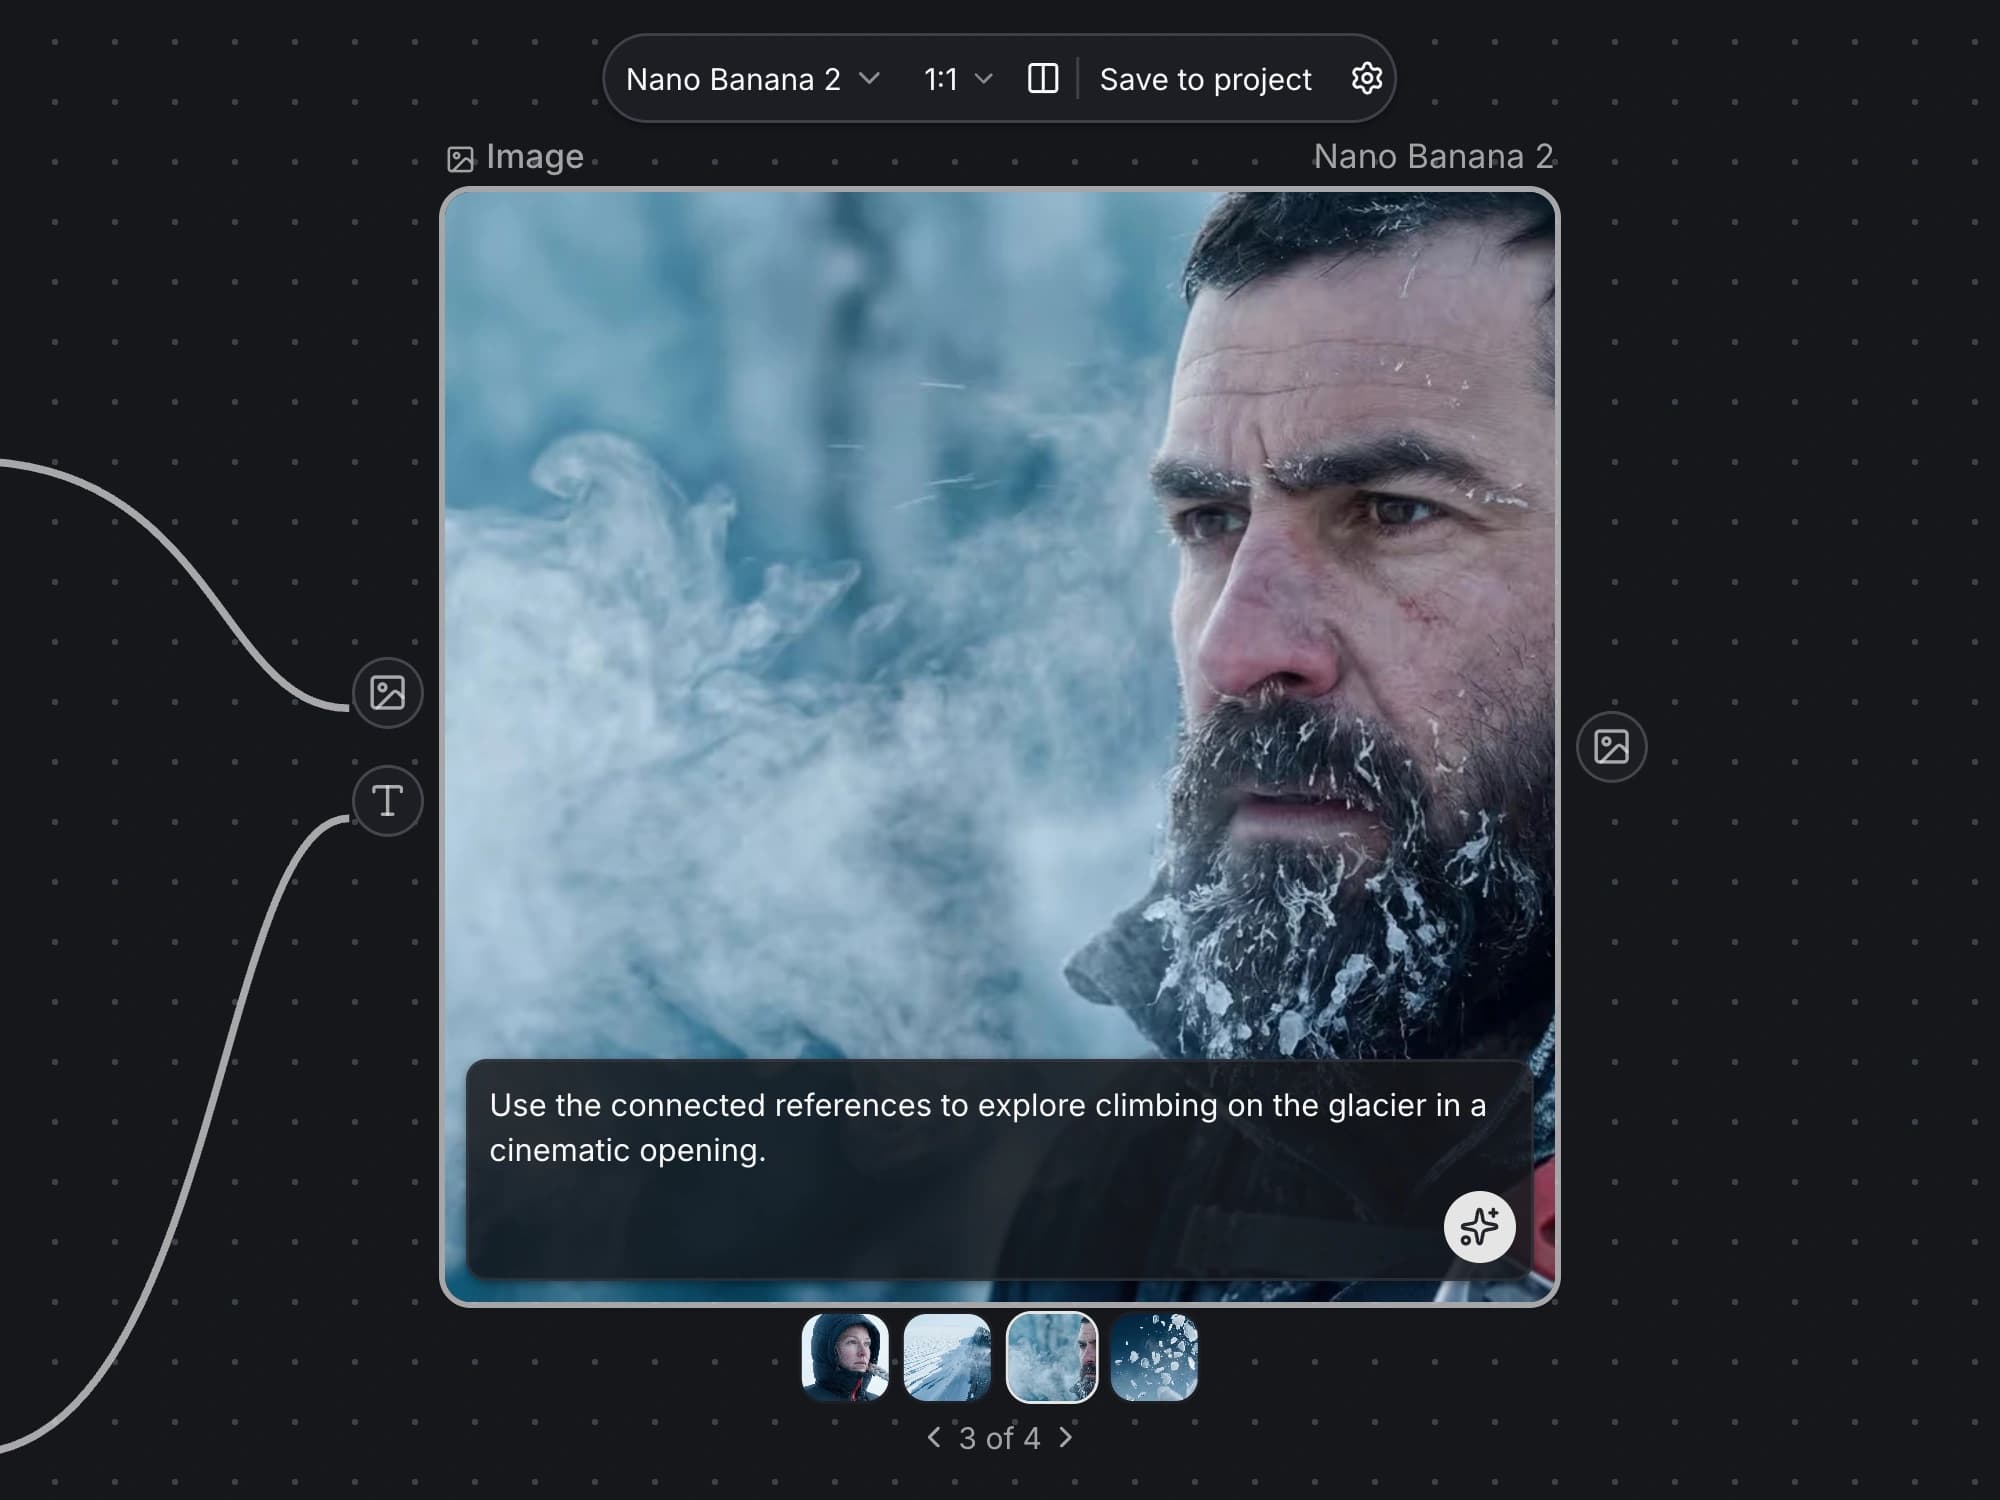This screenshot has width=2000, height=1500.
Task: Click Save to project
Action: [x=1205, y=79]
